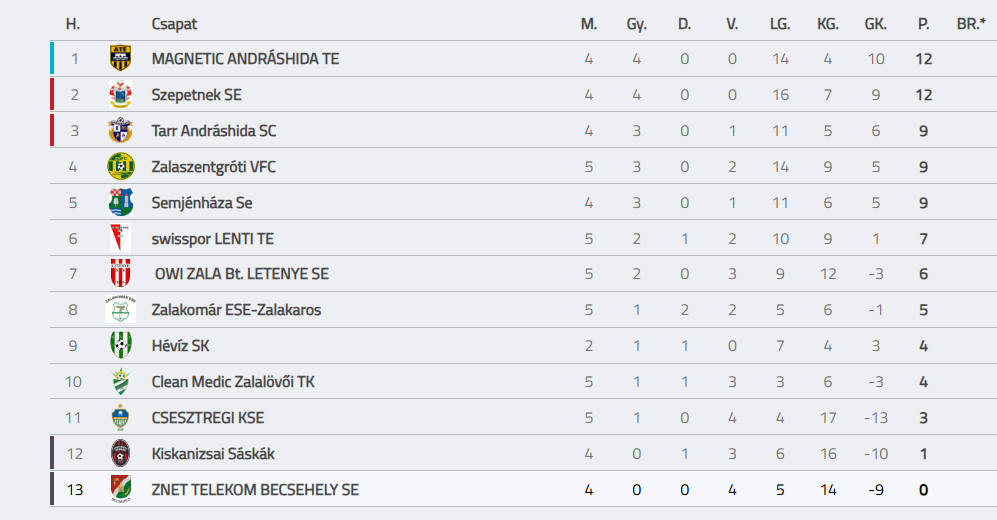997x520 pixels.
Task: Open the Szepetnek SE team page
Action: pos(196,95)
